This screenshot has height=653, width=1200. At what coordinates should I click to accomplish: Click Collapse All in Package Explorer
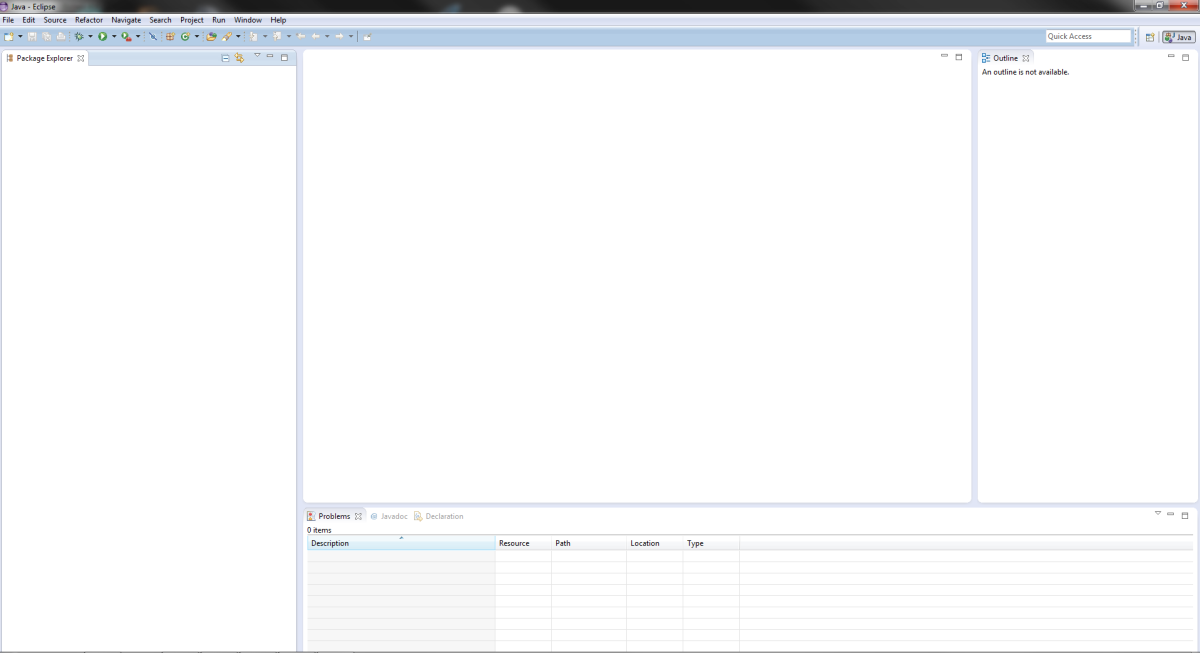[x=226, y=58]
